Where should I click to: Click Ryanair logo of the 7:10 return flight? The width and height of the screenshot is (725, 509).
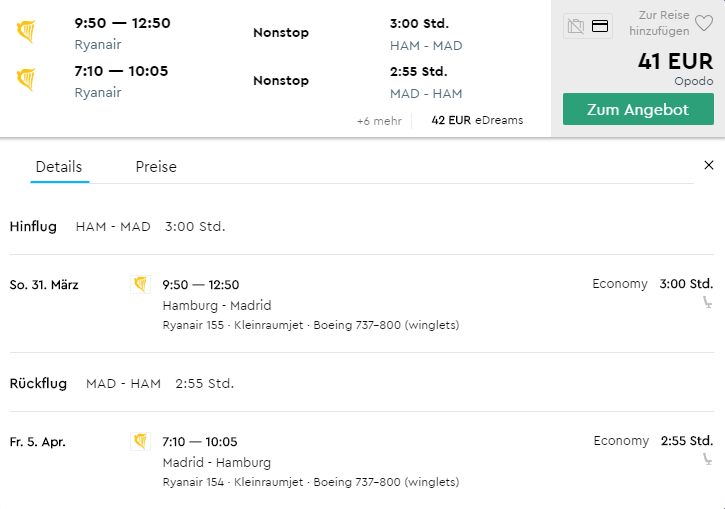tap(26, 80)
